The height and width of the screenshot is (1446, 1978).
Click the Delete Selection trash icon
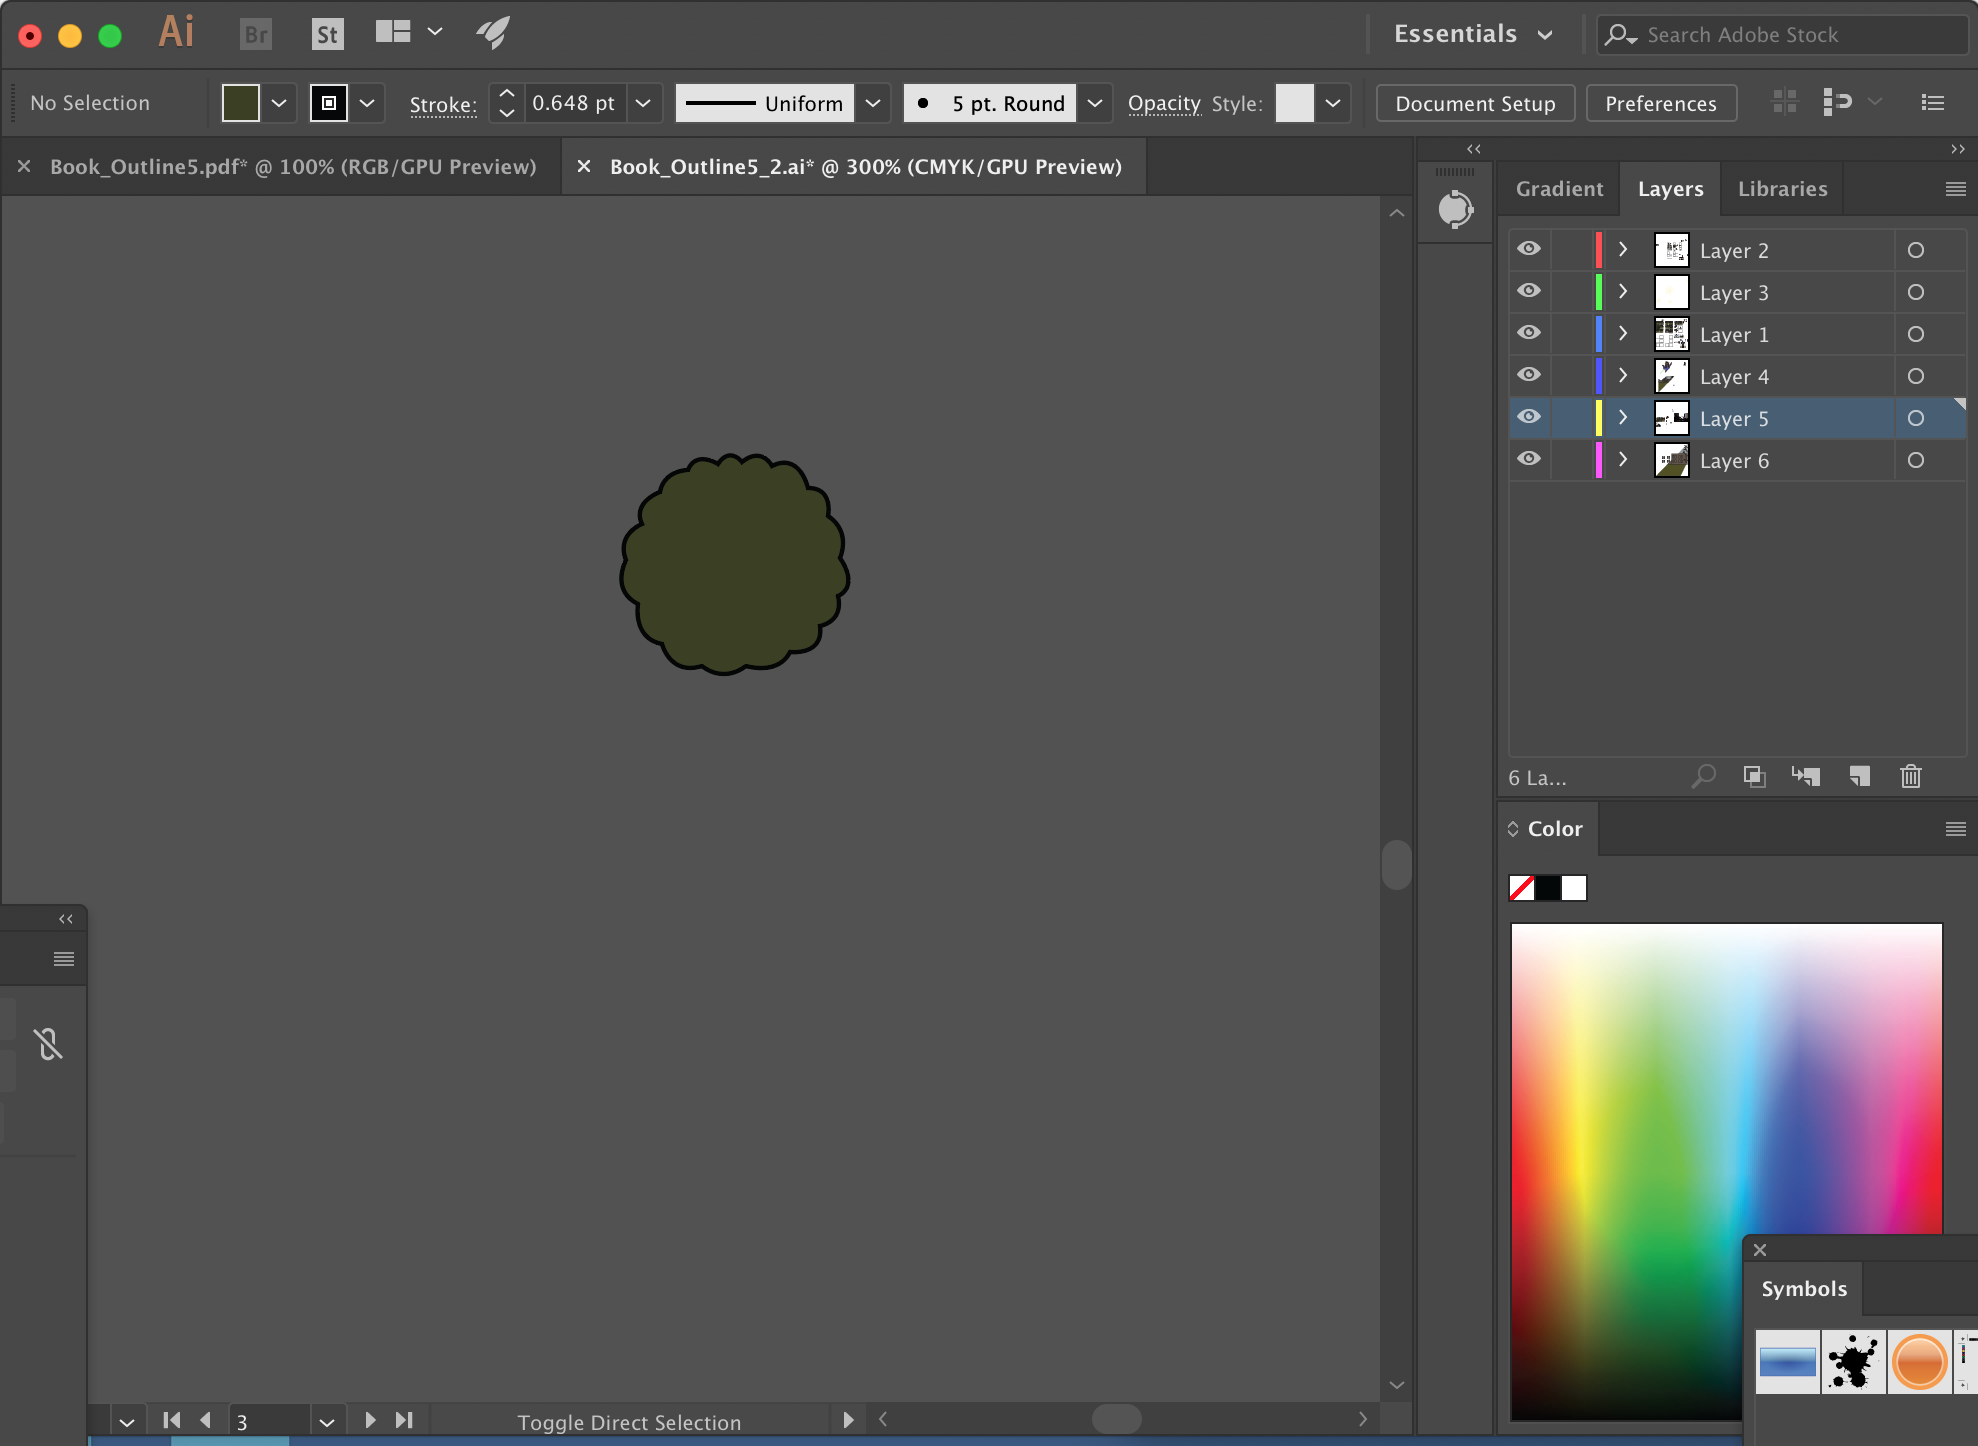(1911, 776)
